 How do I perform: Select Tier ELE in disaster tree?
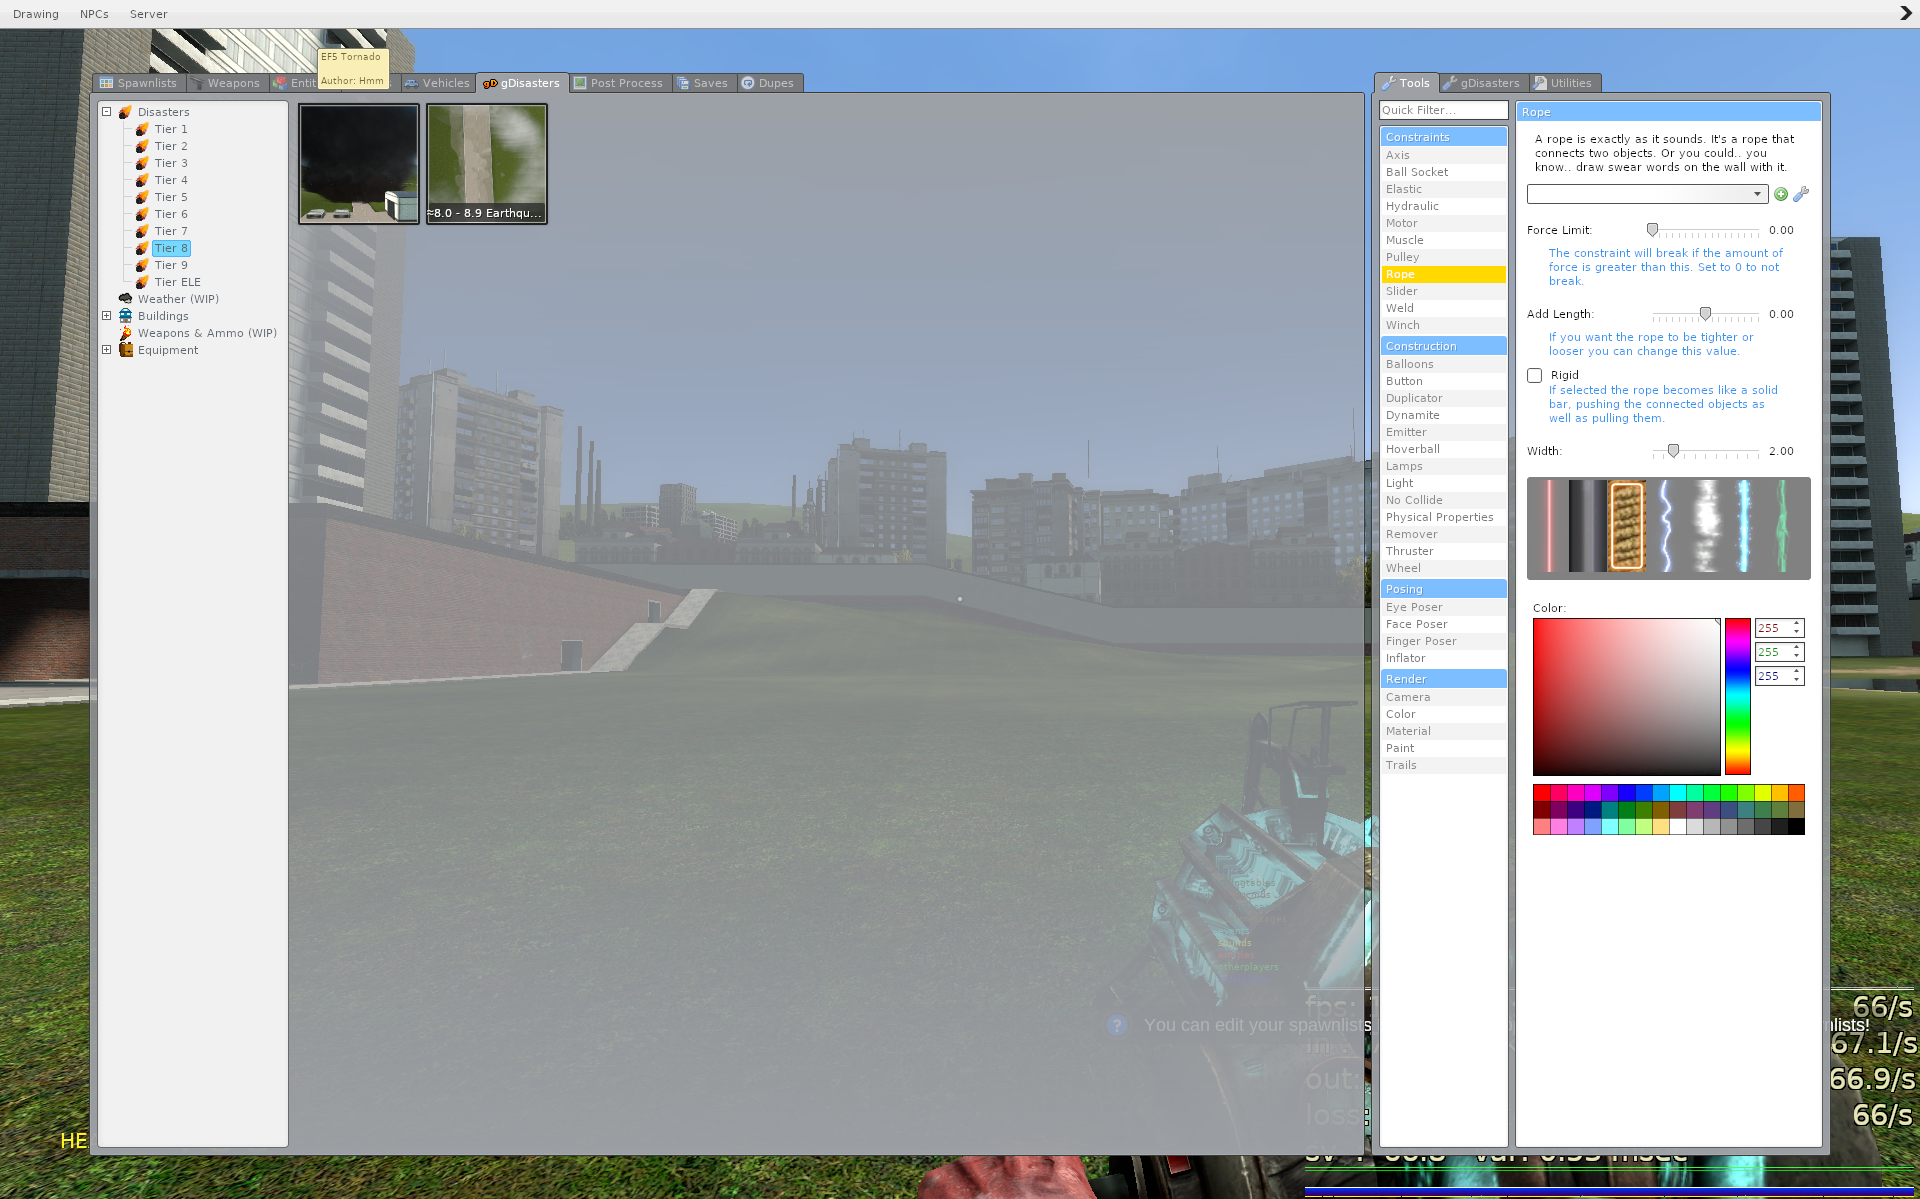pyautogui.click(x=177, y=282)
